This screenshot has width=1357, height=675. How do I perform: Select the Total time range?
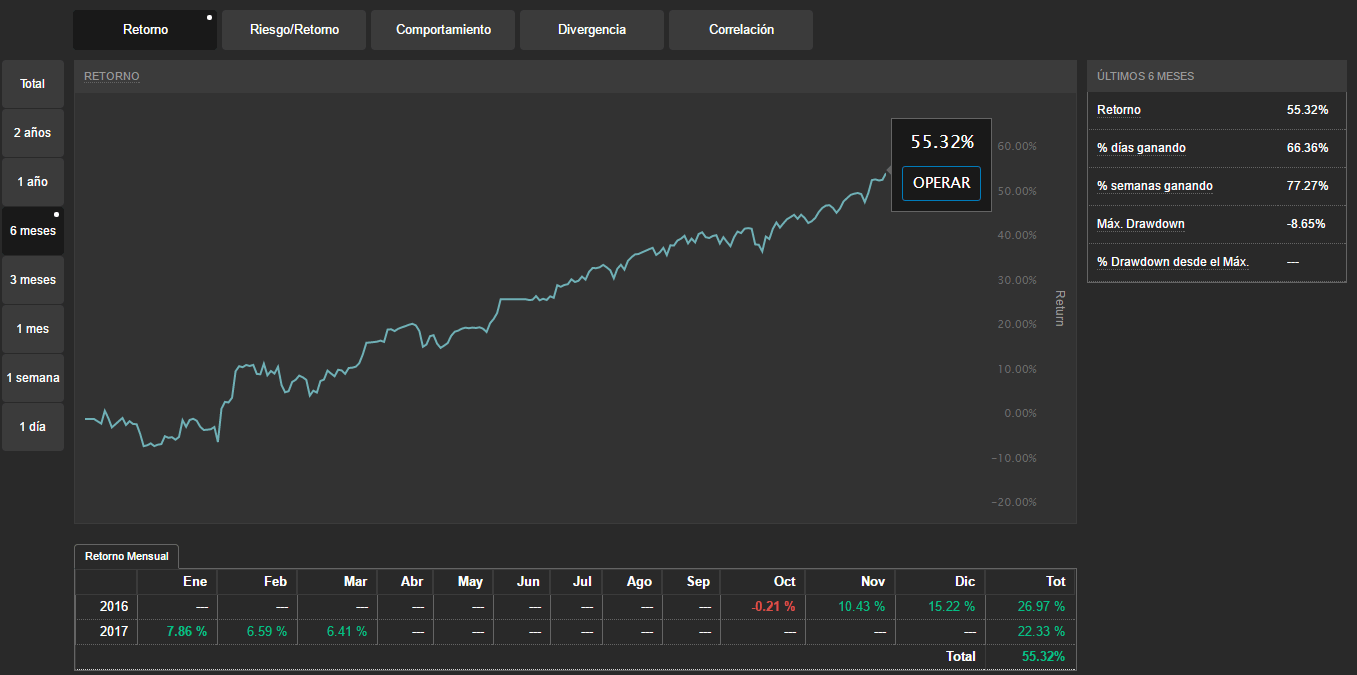click(33, 84)
